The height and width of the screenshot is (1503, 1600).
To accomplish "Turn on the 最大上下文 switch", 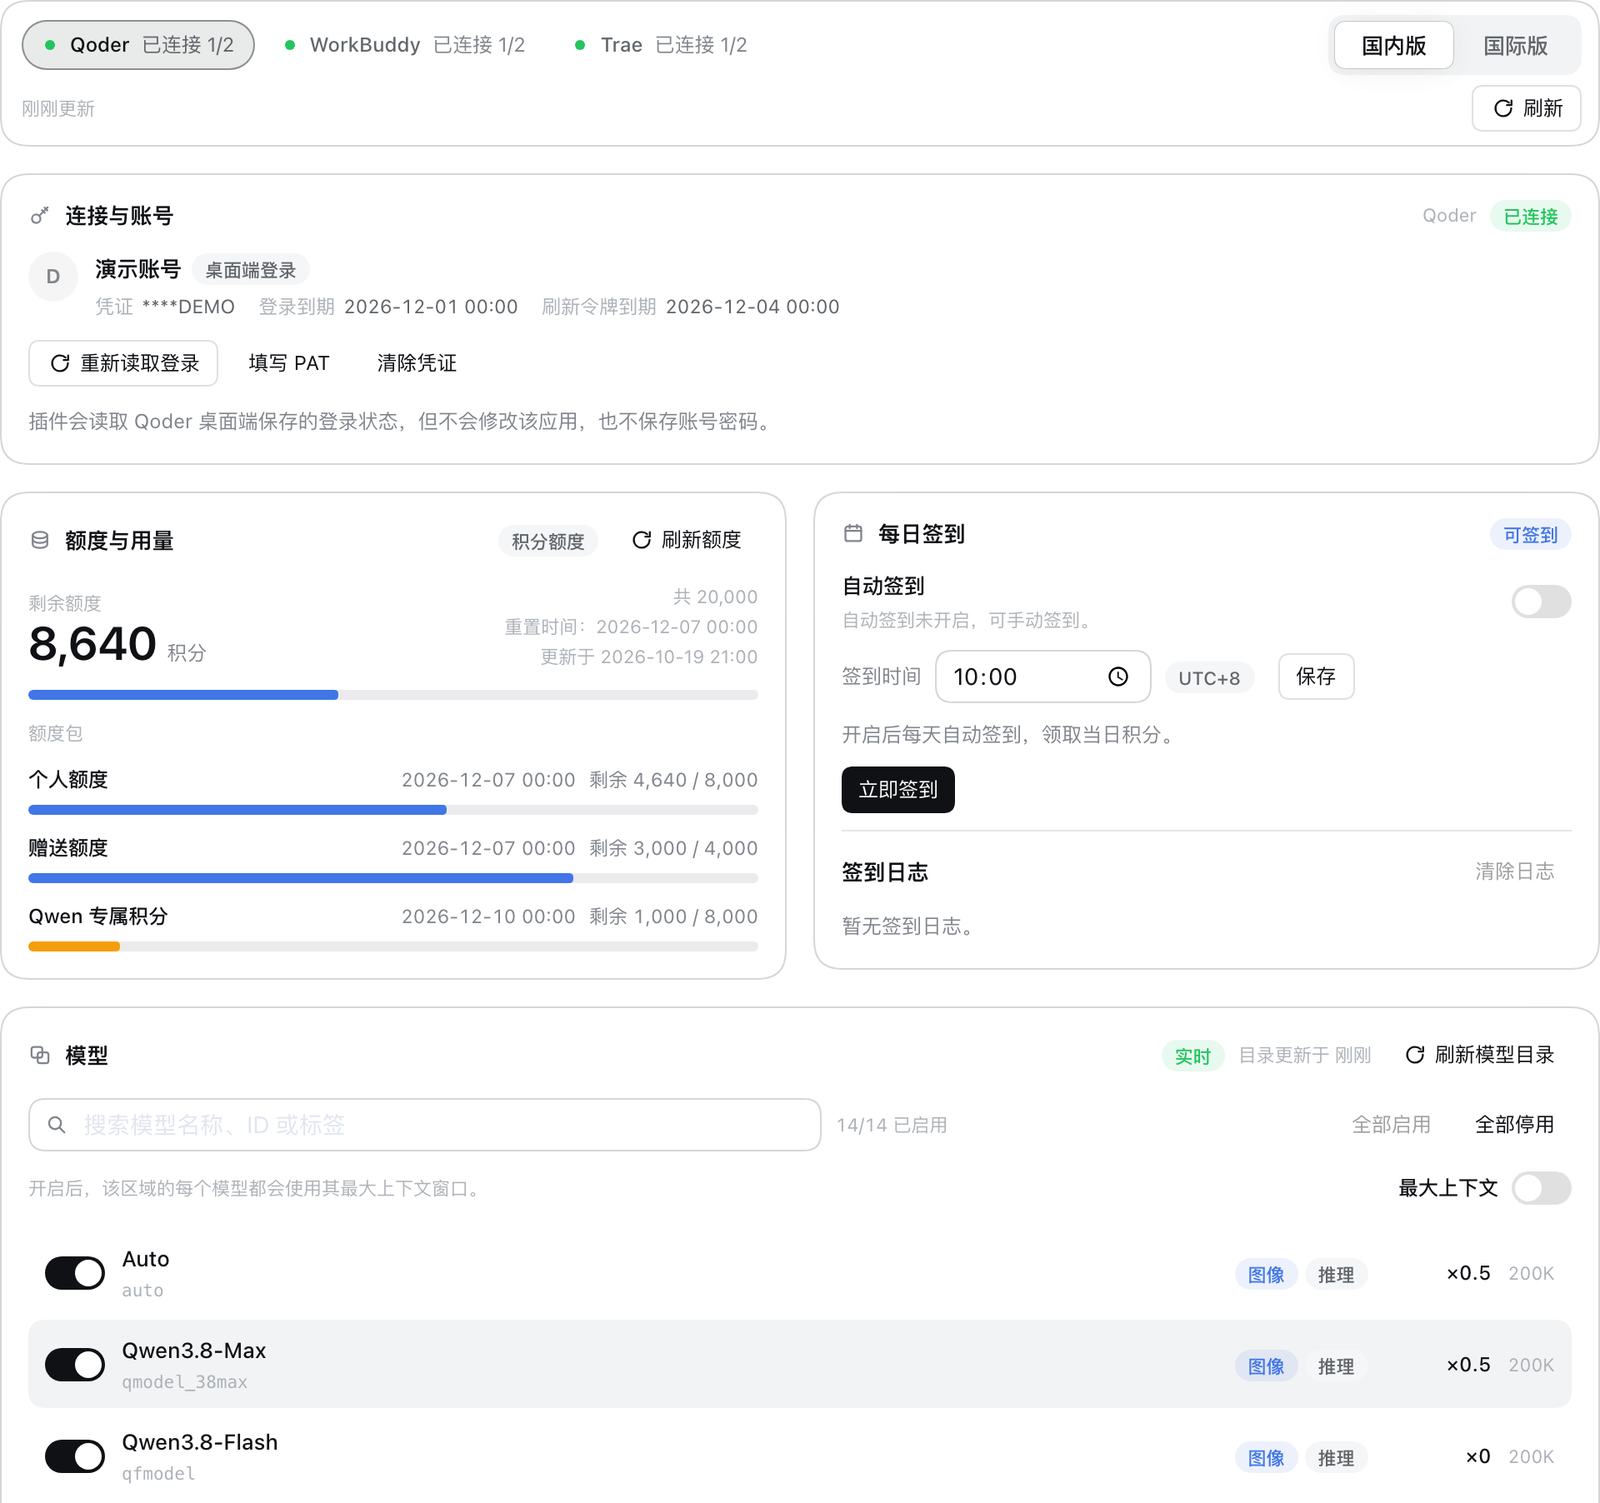I will 1541,1188.
